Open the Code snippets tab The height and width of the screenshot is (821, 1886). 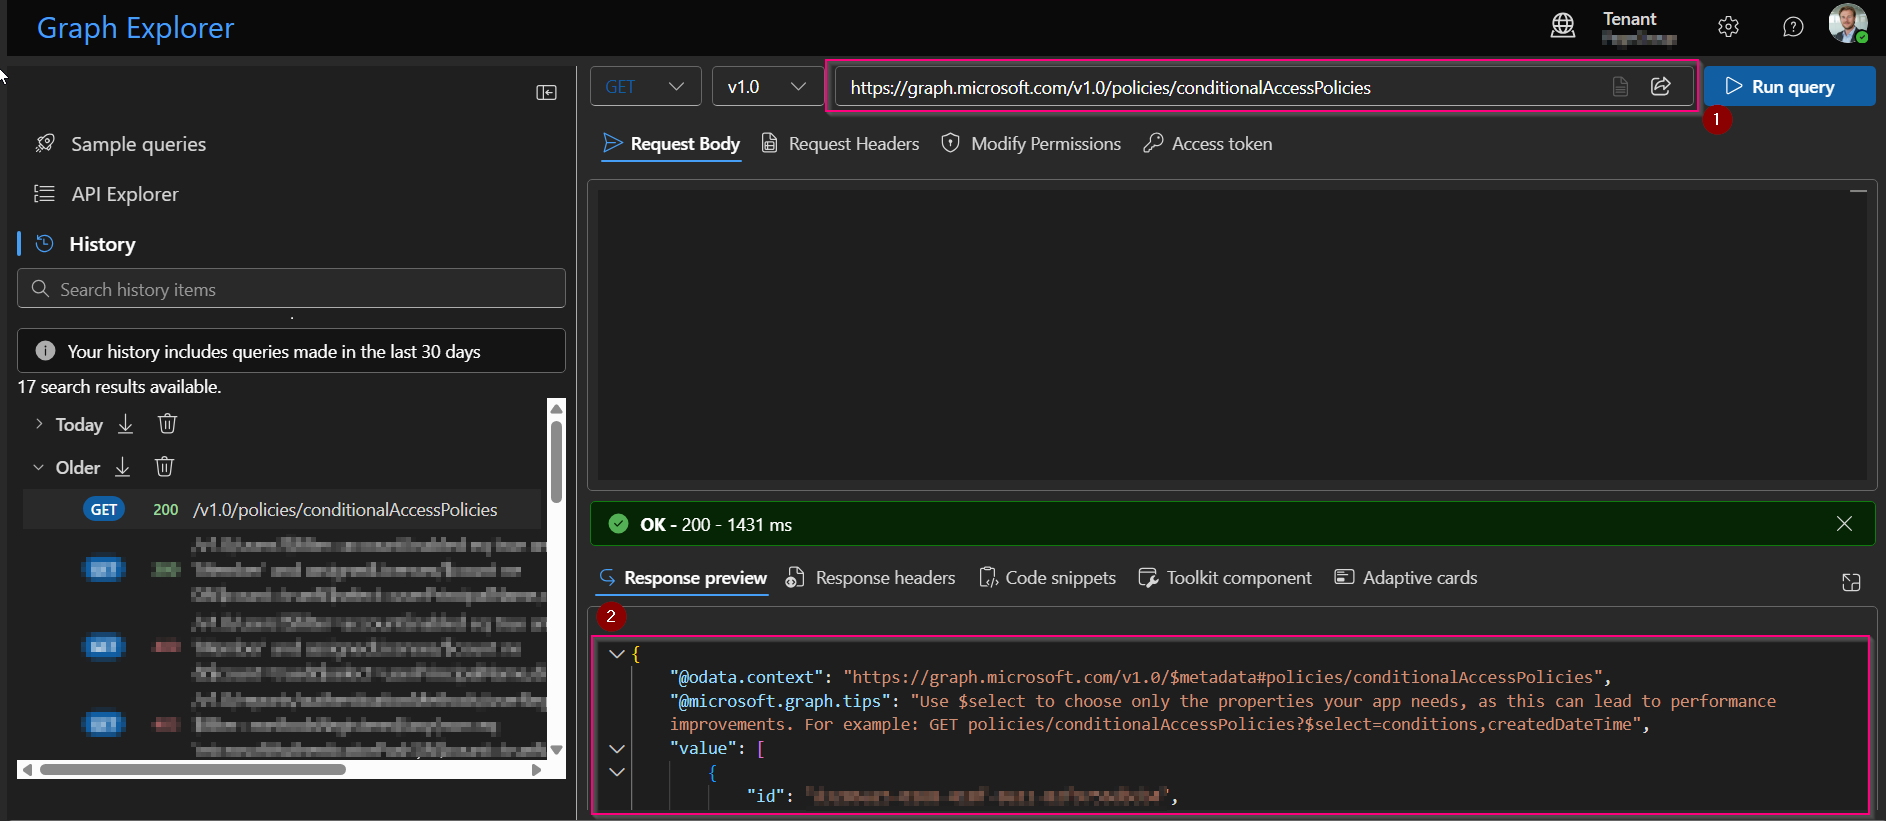[1047, 578]
